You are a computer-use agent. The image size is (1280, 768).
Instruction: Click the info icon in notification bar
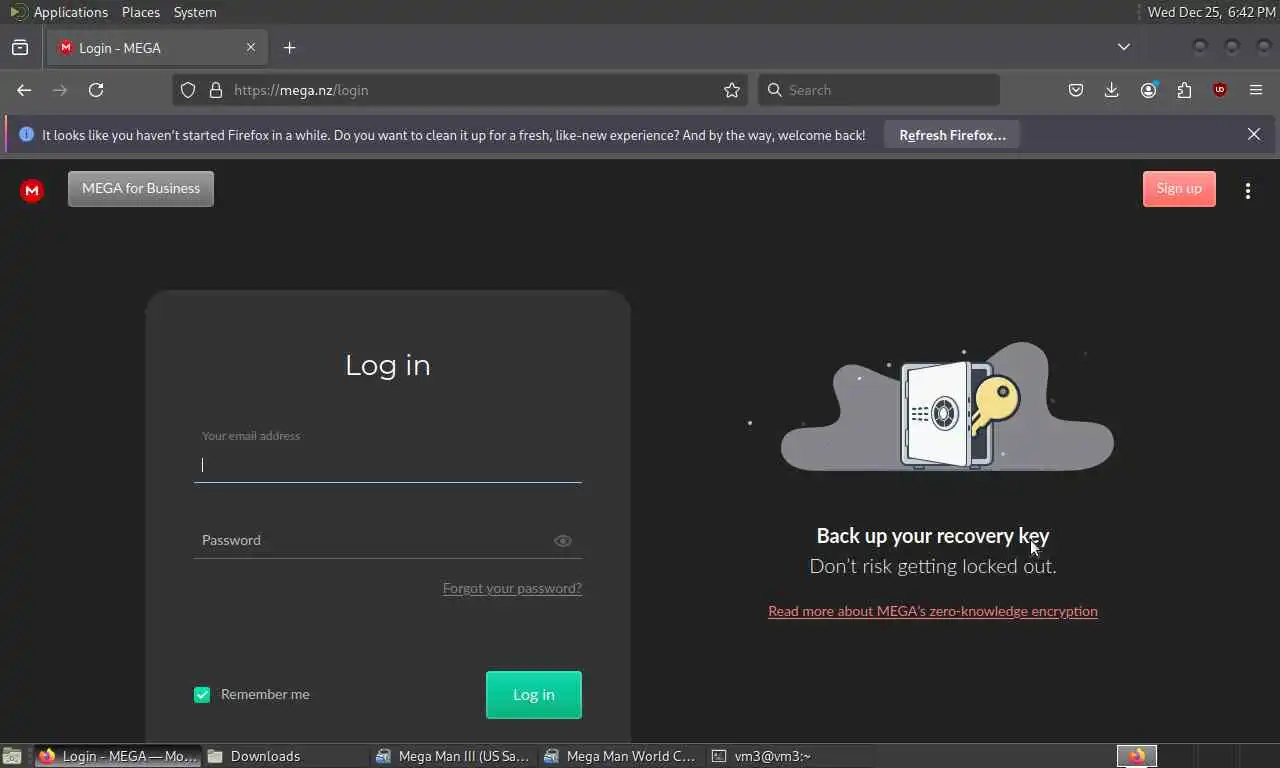26,134
